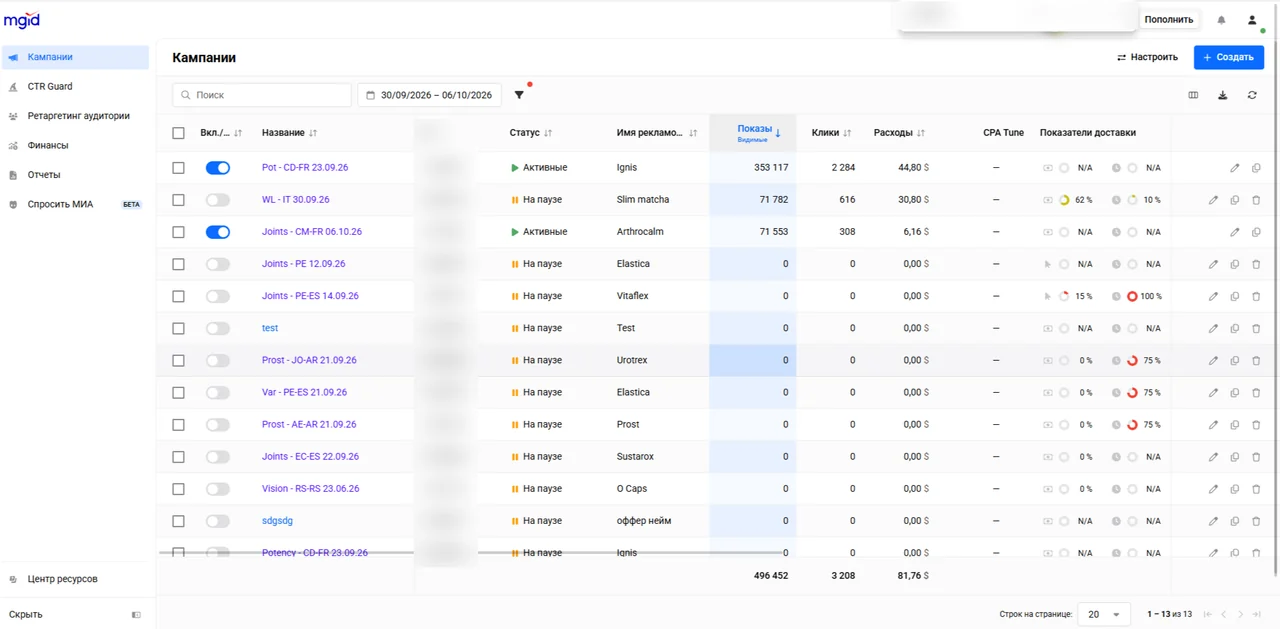Click the Создать button
This screenshot has height=629, width=1280.
1229,57
